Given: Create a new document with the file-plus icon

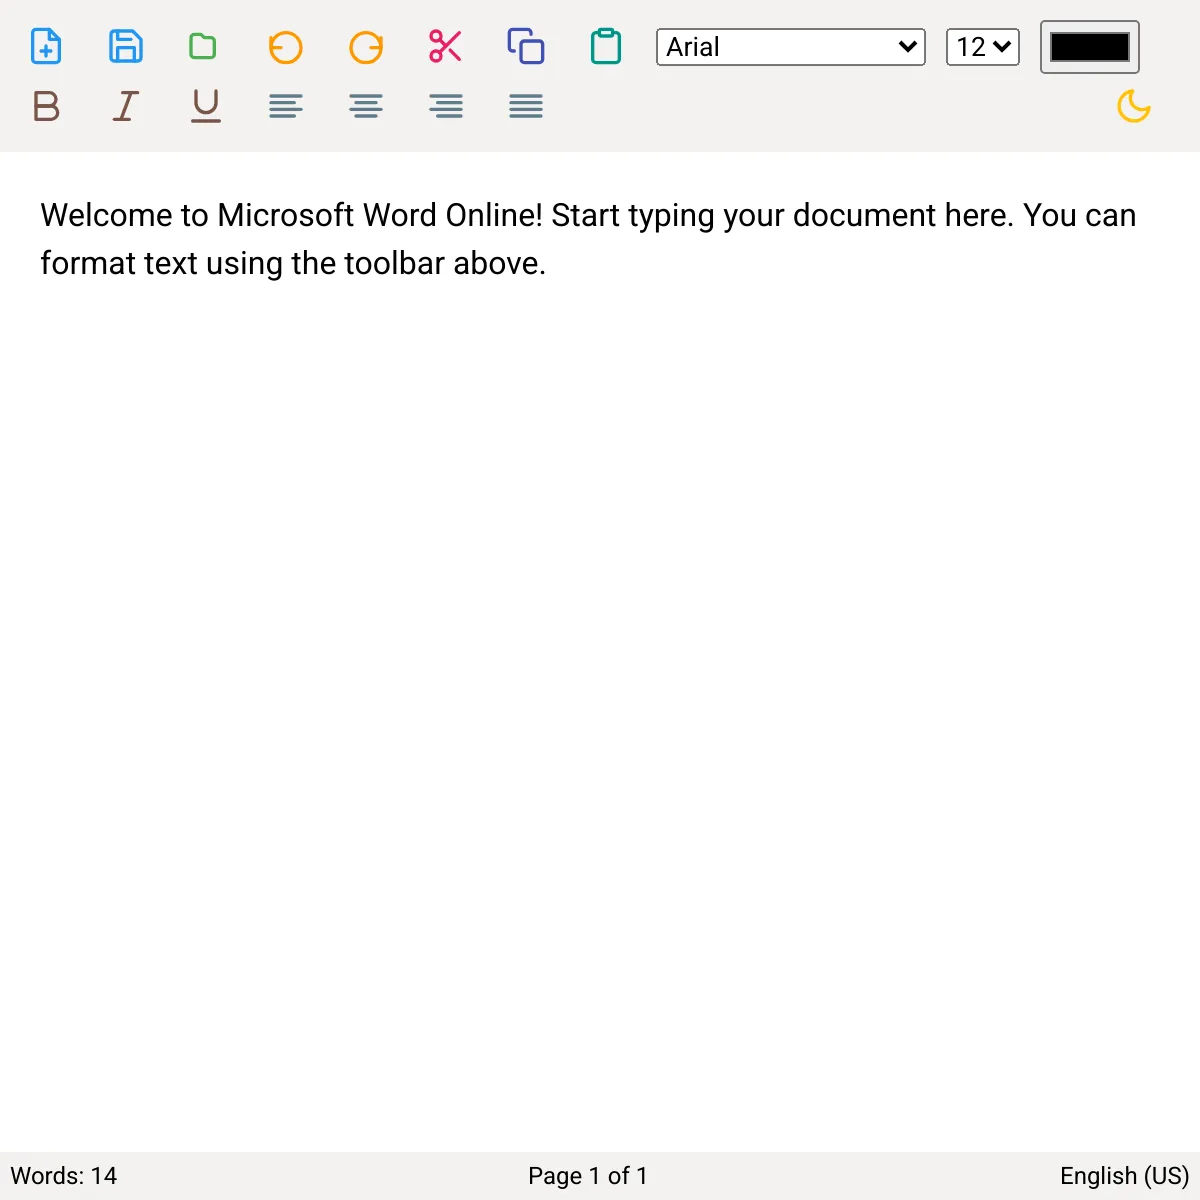Looking at the screenshot, I should pyautogui.click(x=46, y=47).
